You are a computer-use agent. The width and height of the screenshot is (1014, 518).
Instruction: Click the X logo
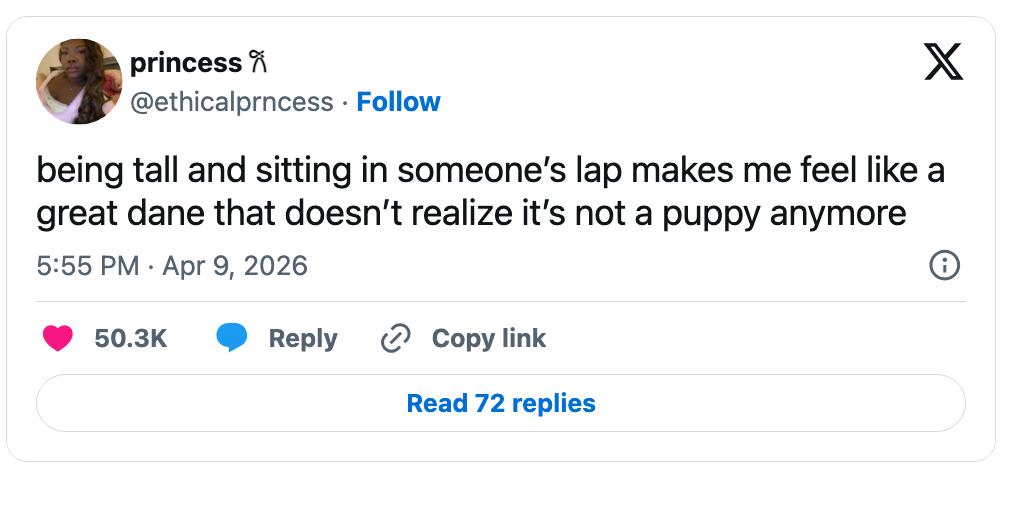(x=943, y=62)
